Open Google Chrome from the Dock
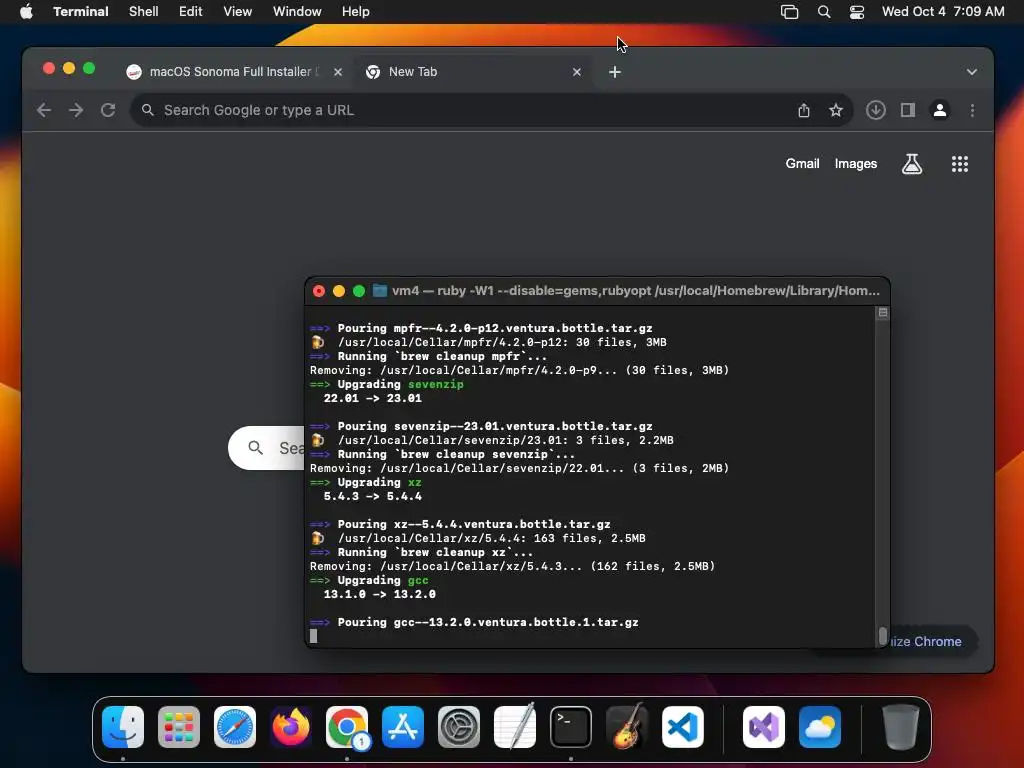Image resolution: width=1024 pixels, height=768 pixels. pos(347,727)
